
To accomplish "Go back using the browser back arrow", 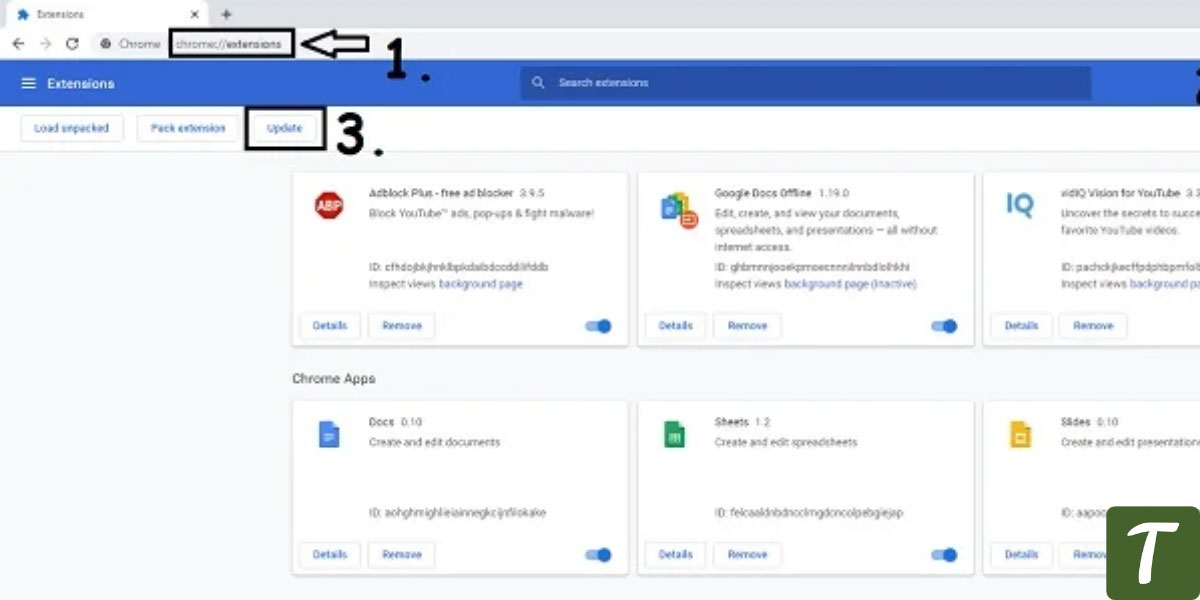I will [x=18, y=44].
